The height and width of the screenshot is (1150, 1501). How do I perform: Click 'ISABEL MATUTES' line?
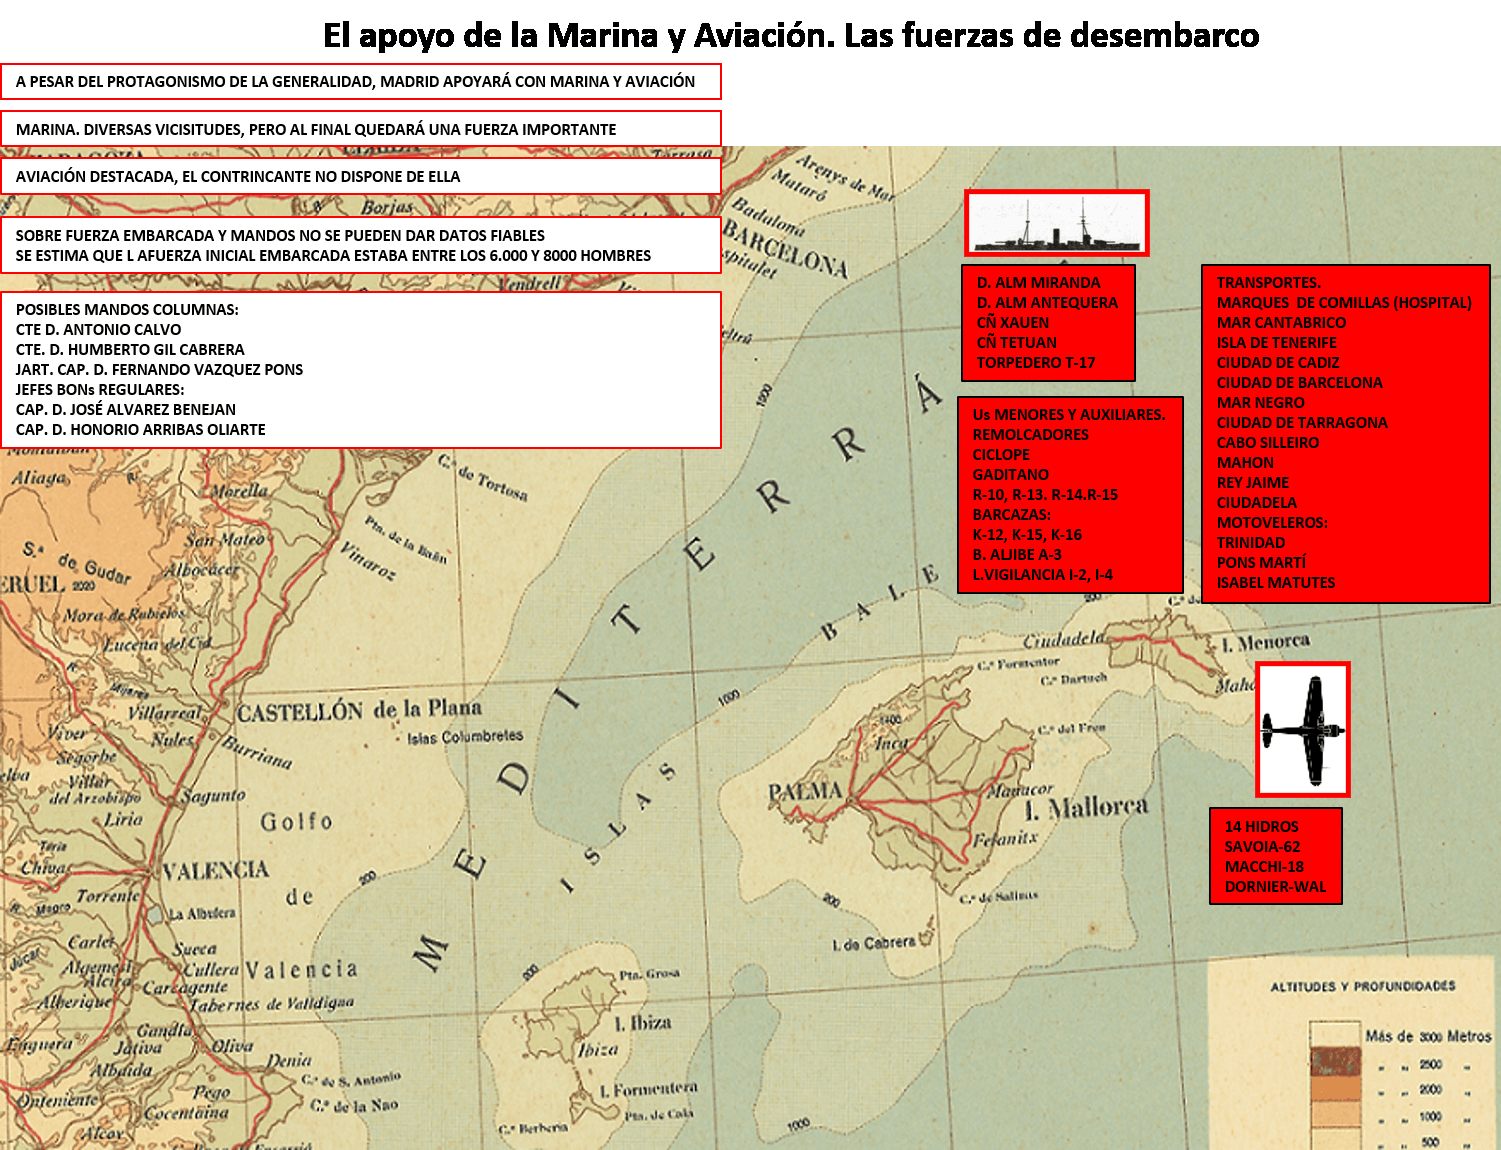(1275, 583)
